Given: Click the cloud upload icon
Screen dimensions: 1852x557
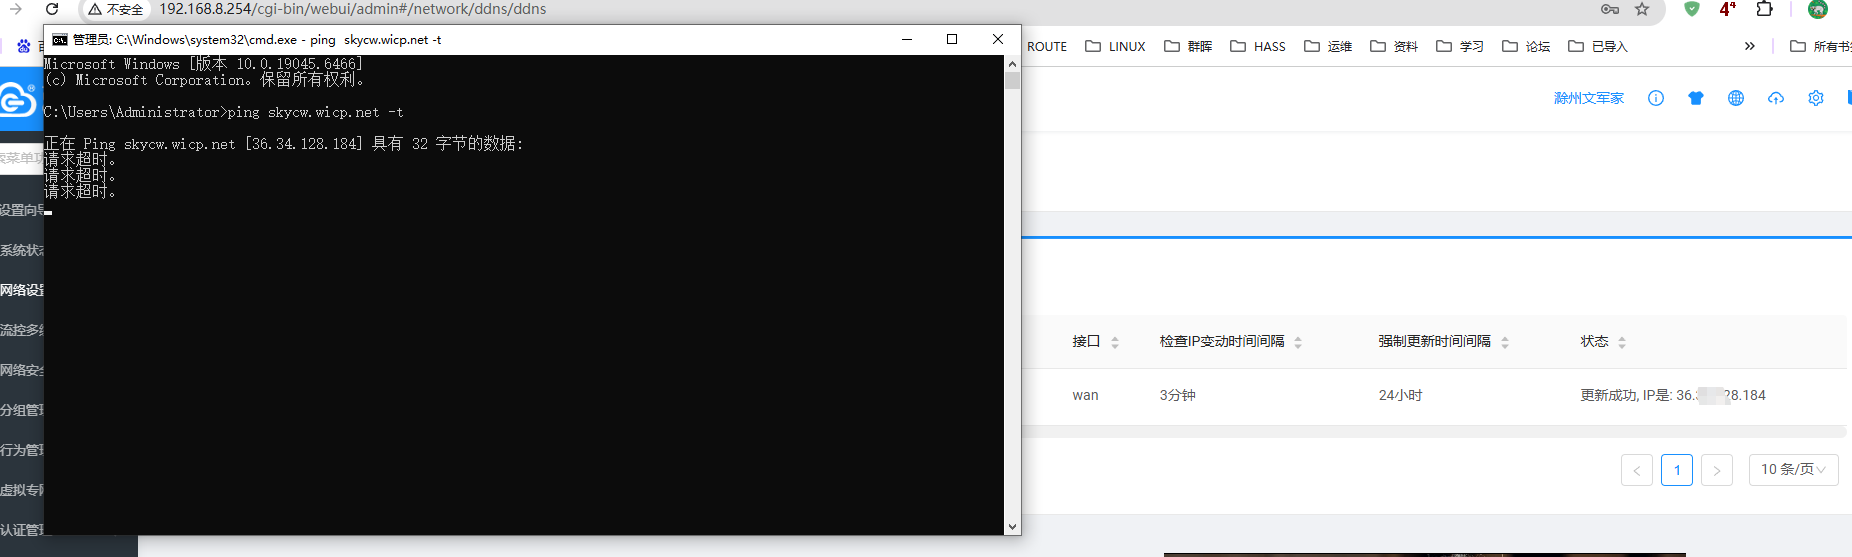Looking at the screenshot, I should [1776, 98].
